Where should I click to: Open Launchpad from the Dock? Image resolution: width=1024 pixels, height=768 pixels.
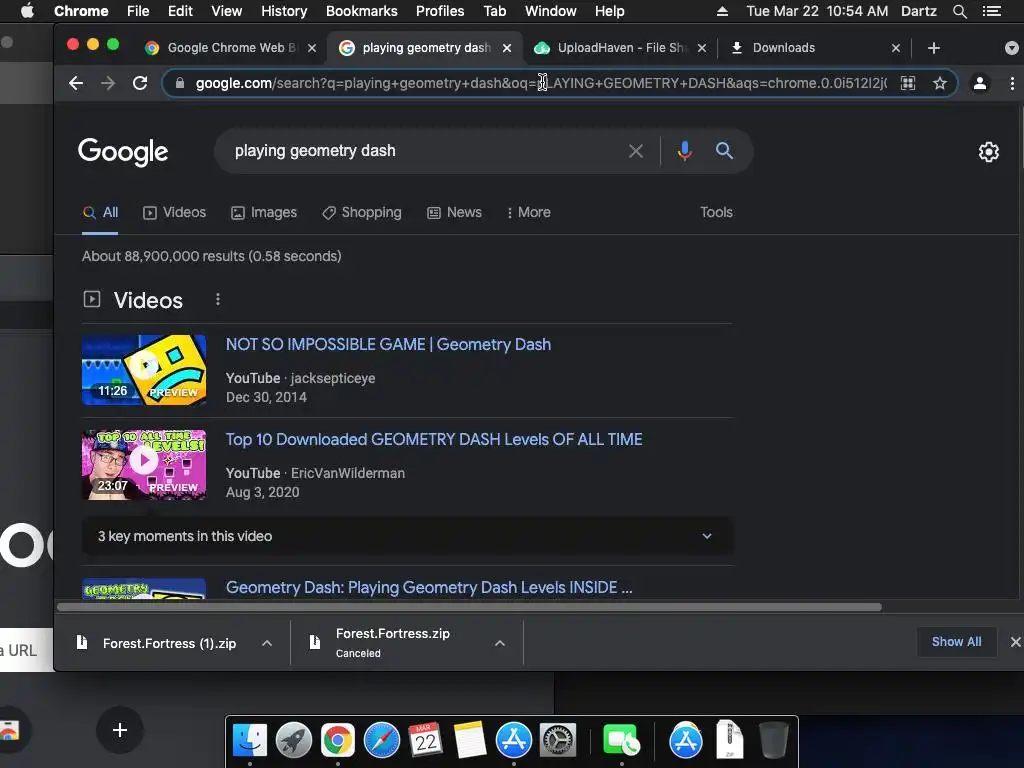(x=294, y=740)
